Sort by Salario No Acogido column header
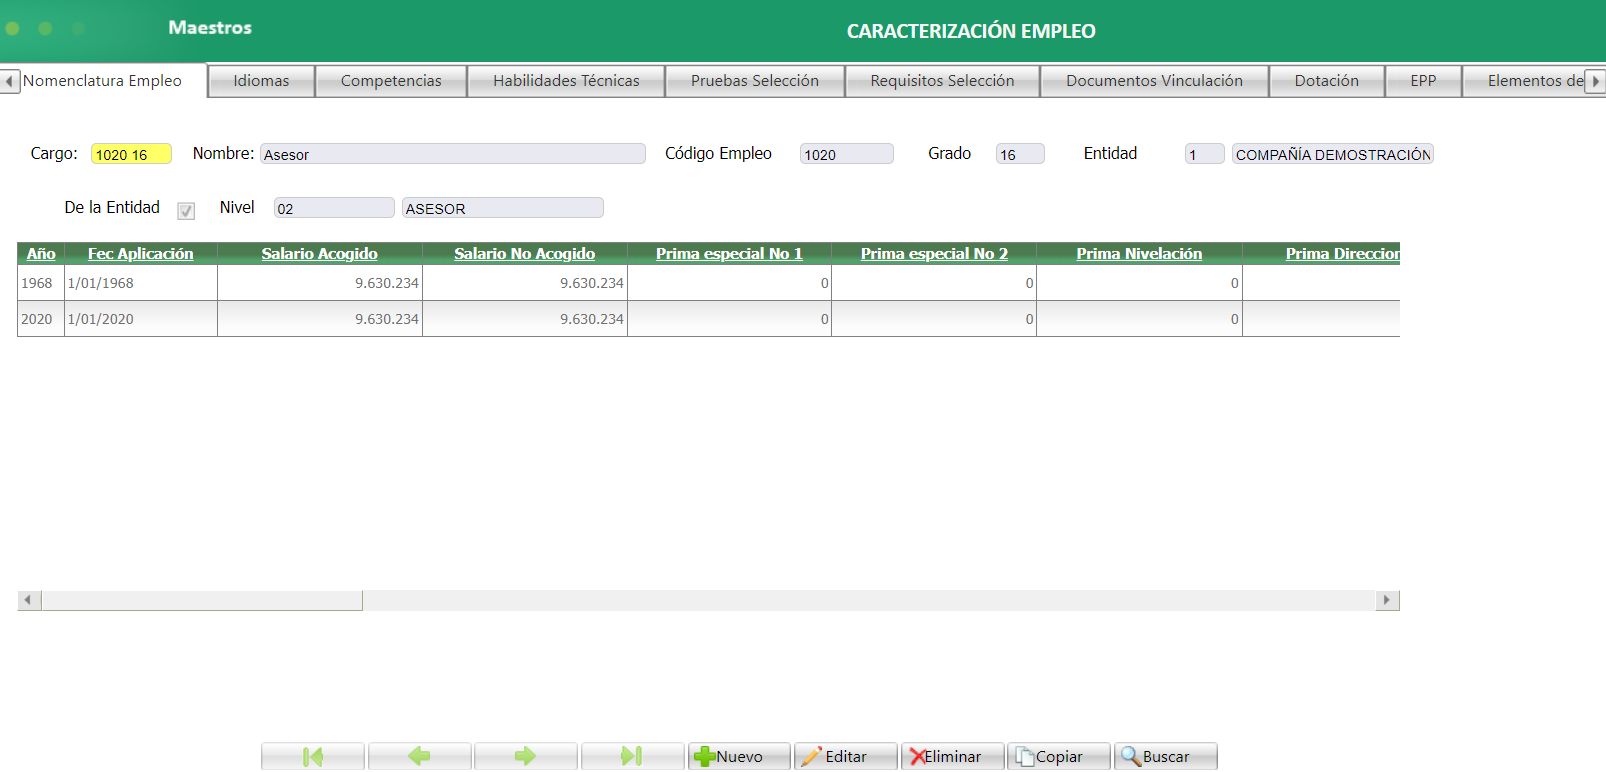This screenshot has height=772, width=1606. pos(525,254)
